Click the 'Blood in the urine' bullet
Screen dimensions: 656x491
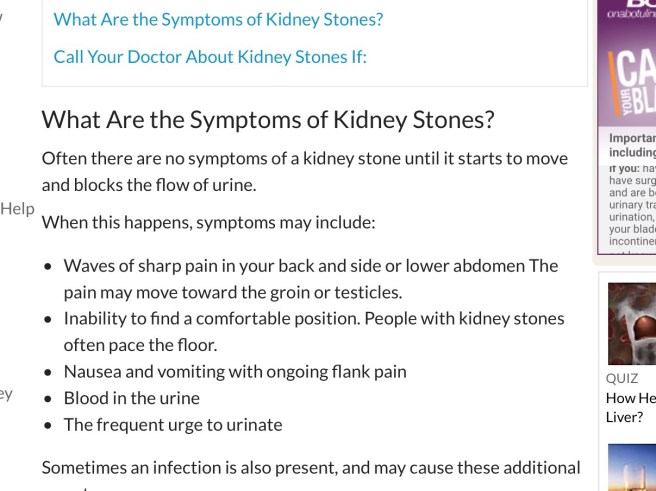point(131,397)
